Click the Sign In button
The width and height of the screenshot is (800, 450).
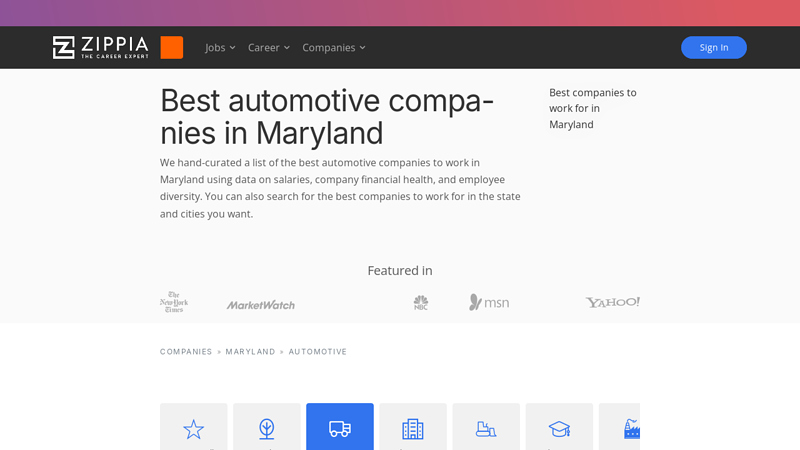coord(713,47)
